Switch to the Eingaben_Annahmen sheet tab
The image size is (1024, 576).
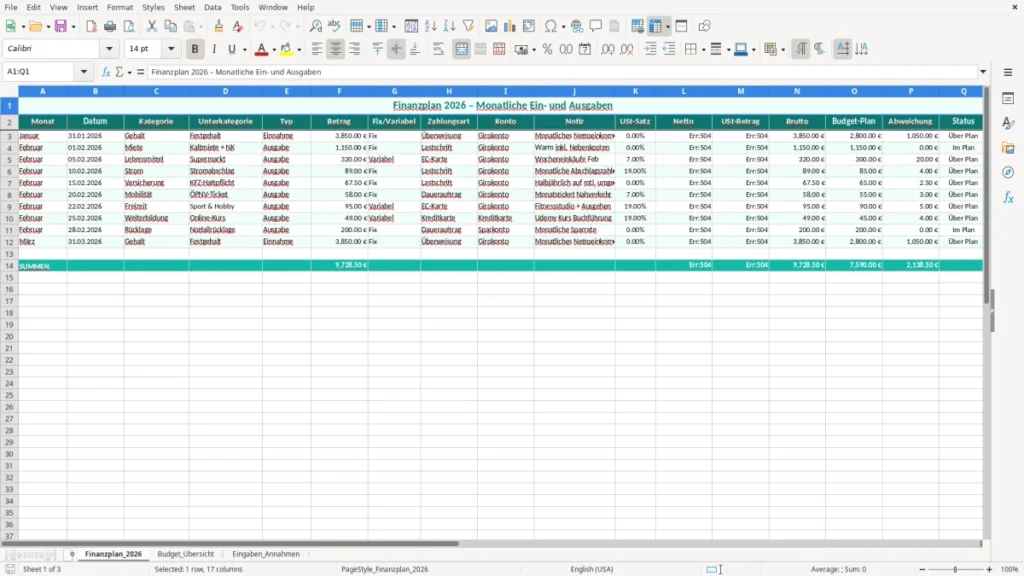tap(266, 554)
